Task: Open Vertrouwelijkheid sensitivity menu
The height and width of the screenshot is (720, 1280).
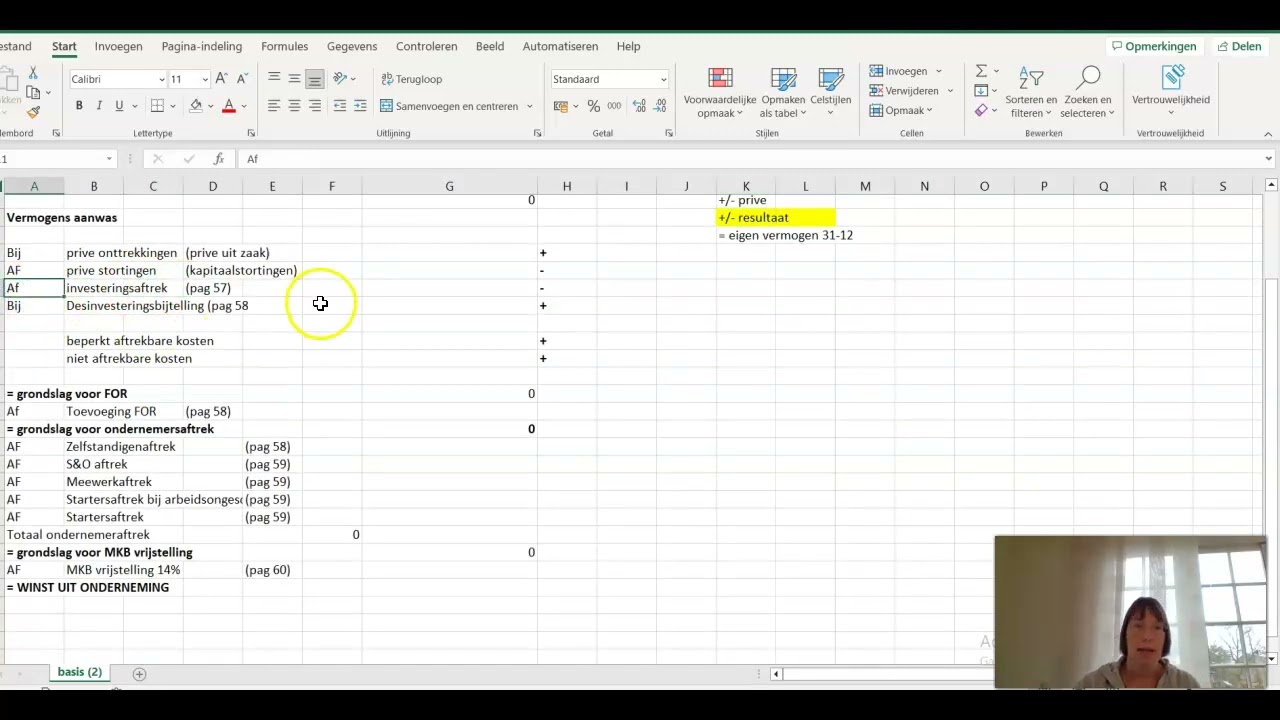Action: point(1171,88)
